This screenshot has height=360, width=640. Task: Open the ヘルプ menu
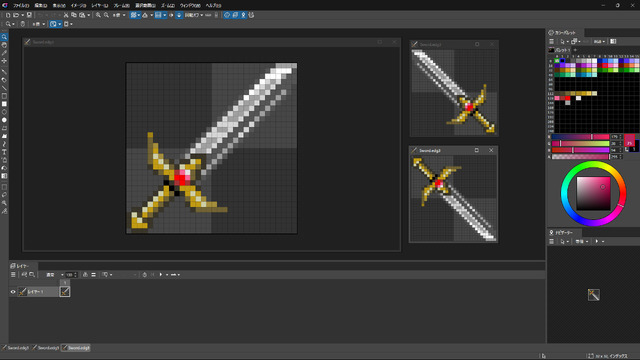[213, 6]
